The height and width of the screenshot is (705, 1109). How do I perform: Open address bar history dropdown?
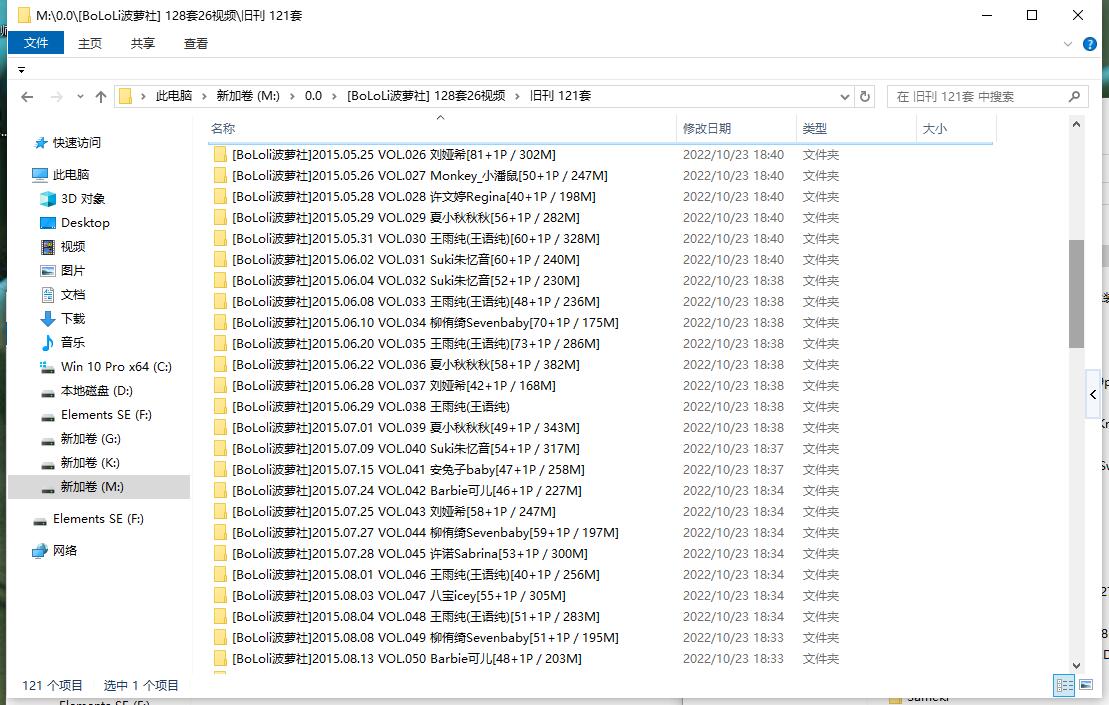844,97
